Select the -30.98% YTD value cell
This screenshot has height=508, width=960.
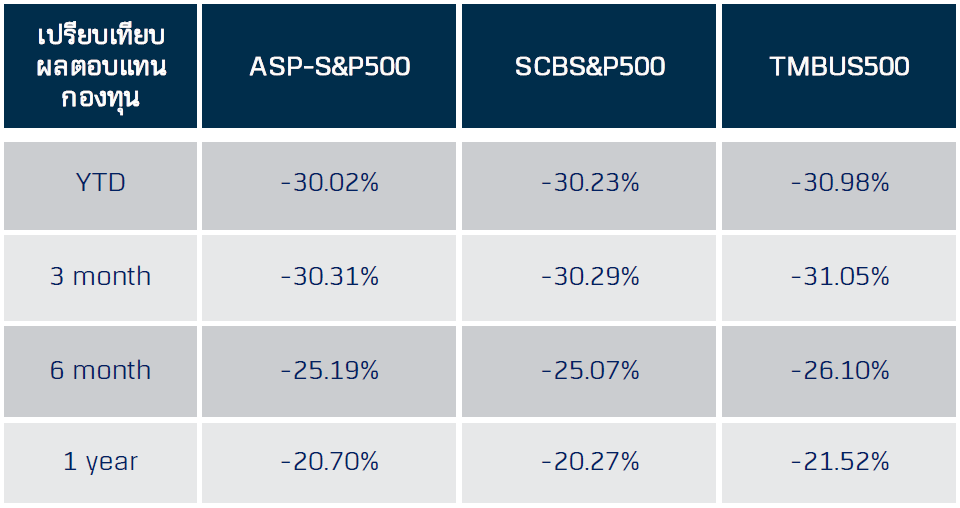[839, 184]
